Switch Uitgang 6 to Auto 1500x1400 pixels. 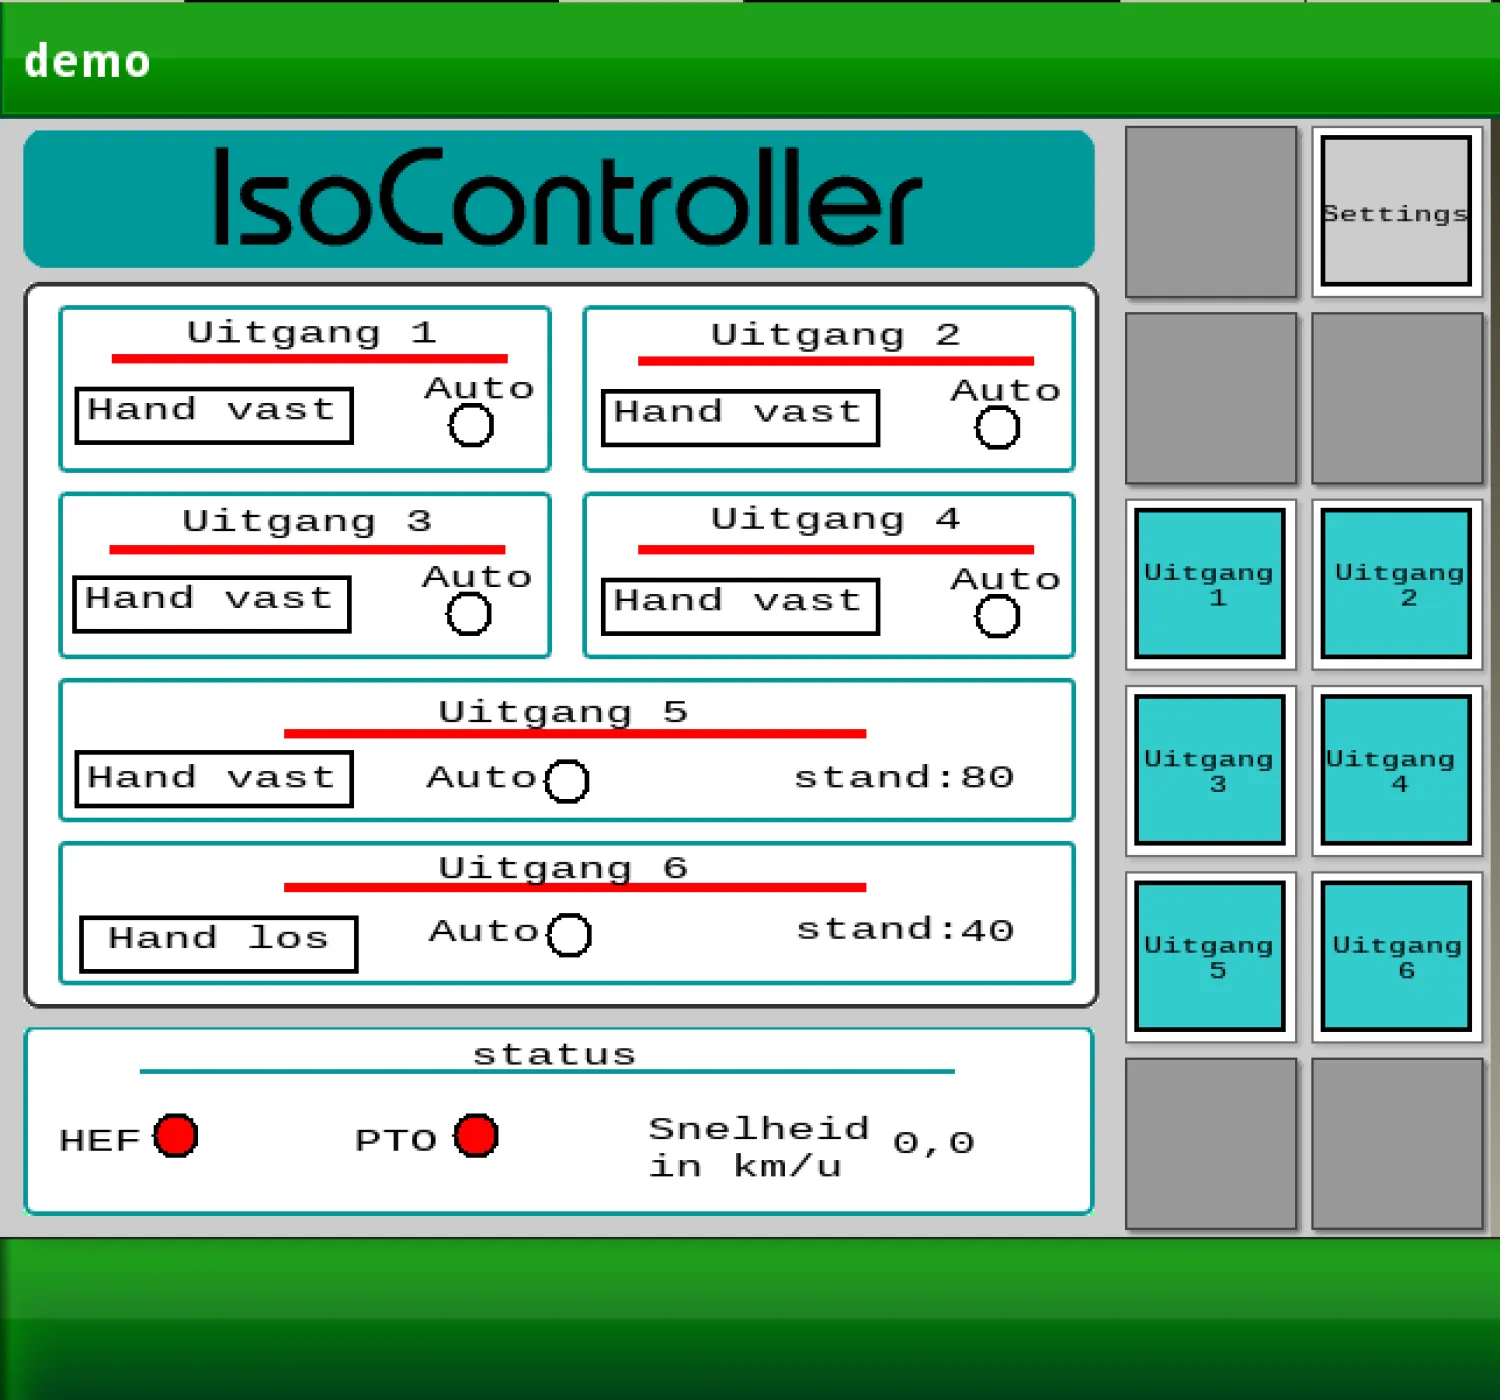(x=569, y=935)
